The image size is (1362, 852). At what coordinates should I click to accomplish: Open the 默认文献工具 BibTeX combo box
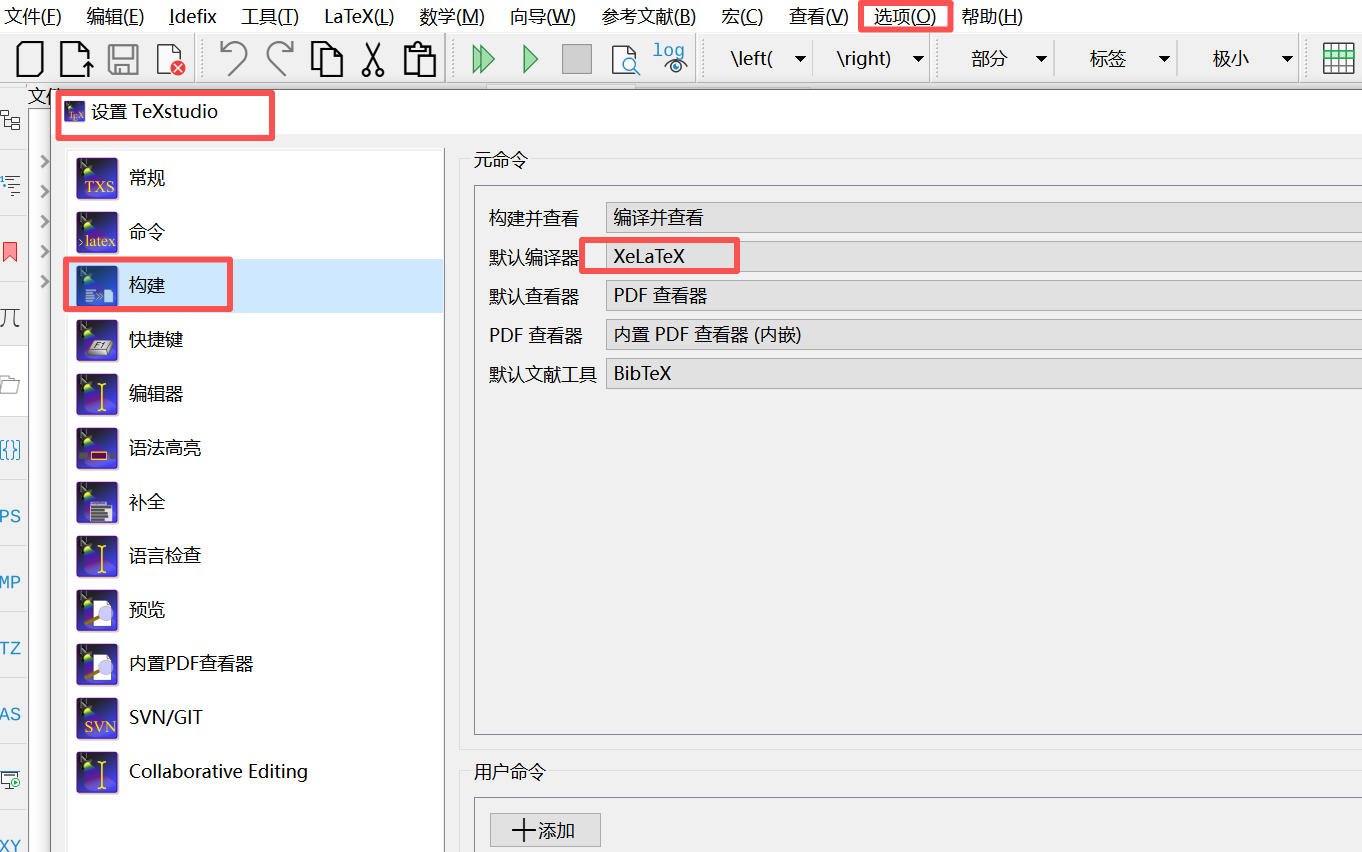[984, 374]
